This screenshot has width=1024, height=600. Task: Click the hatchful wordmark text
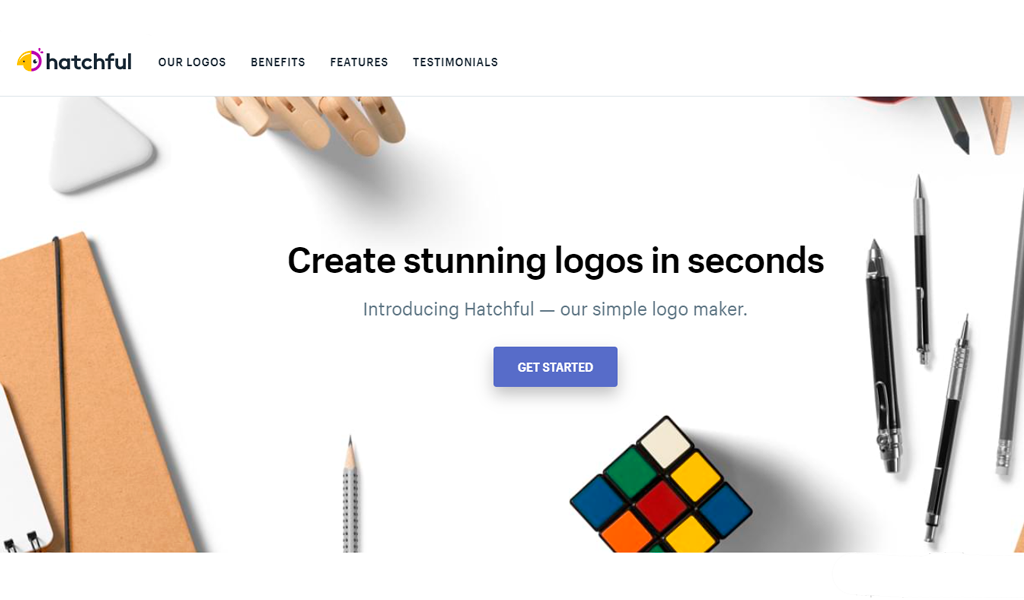pyautogui.click(x=89, y=61)
